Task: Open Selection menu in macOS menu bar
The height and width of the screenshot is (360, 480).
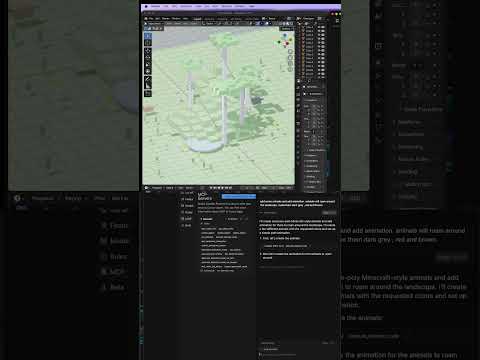Action: [x=186, y=6]
